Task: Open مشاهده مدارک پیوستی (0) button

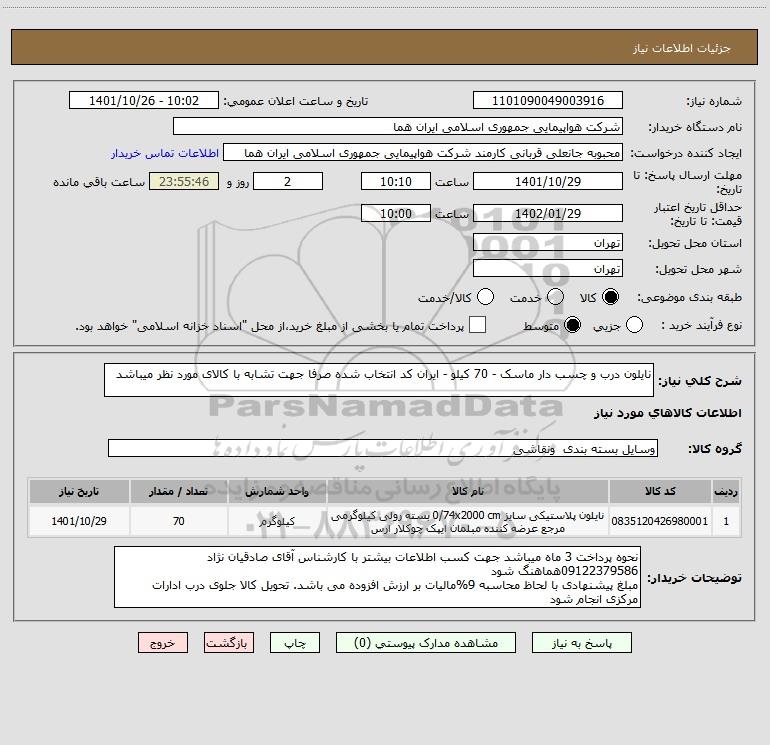Action: click(x=426, y=643)
